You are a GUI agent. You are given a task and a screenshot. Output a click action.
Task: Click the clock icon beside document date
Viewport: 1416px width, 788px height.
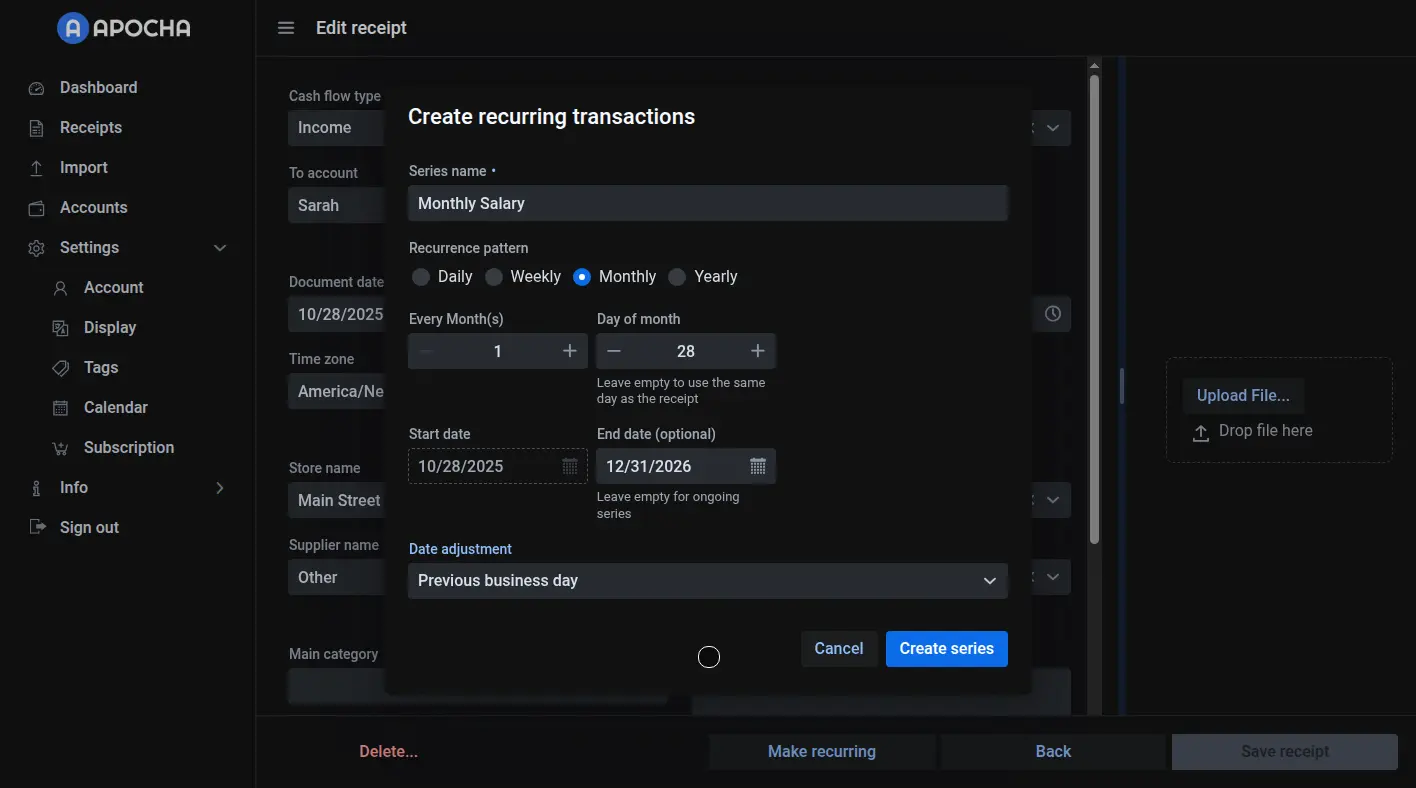tap(1053, 314)
